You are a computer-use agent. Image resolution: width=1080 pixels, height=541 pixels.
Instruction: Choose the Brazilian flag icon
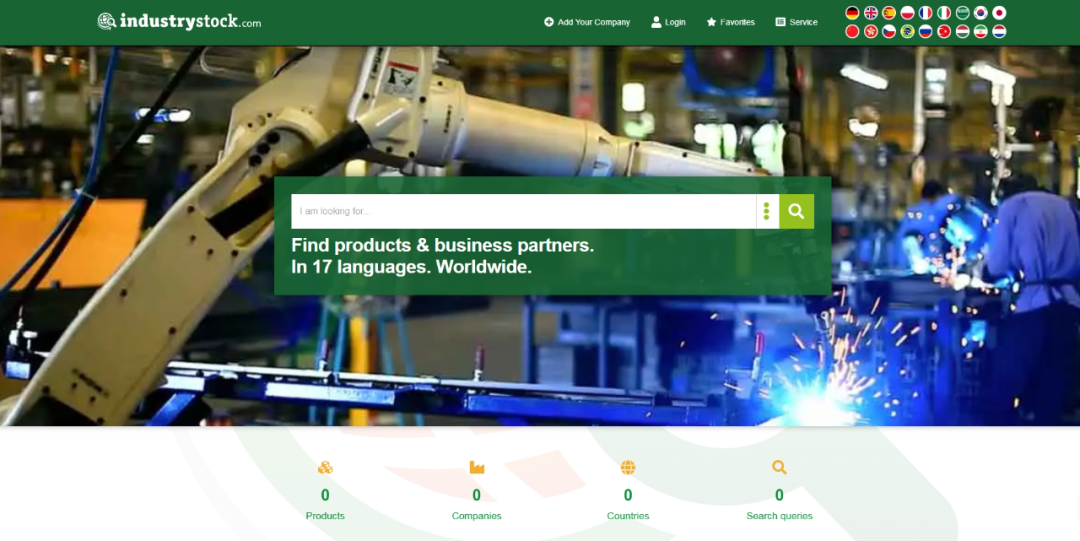907,31
